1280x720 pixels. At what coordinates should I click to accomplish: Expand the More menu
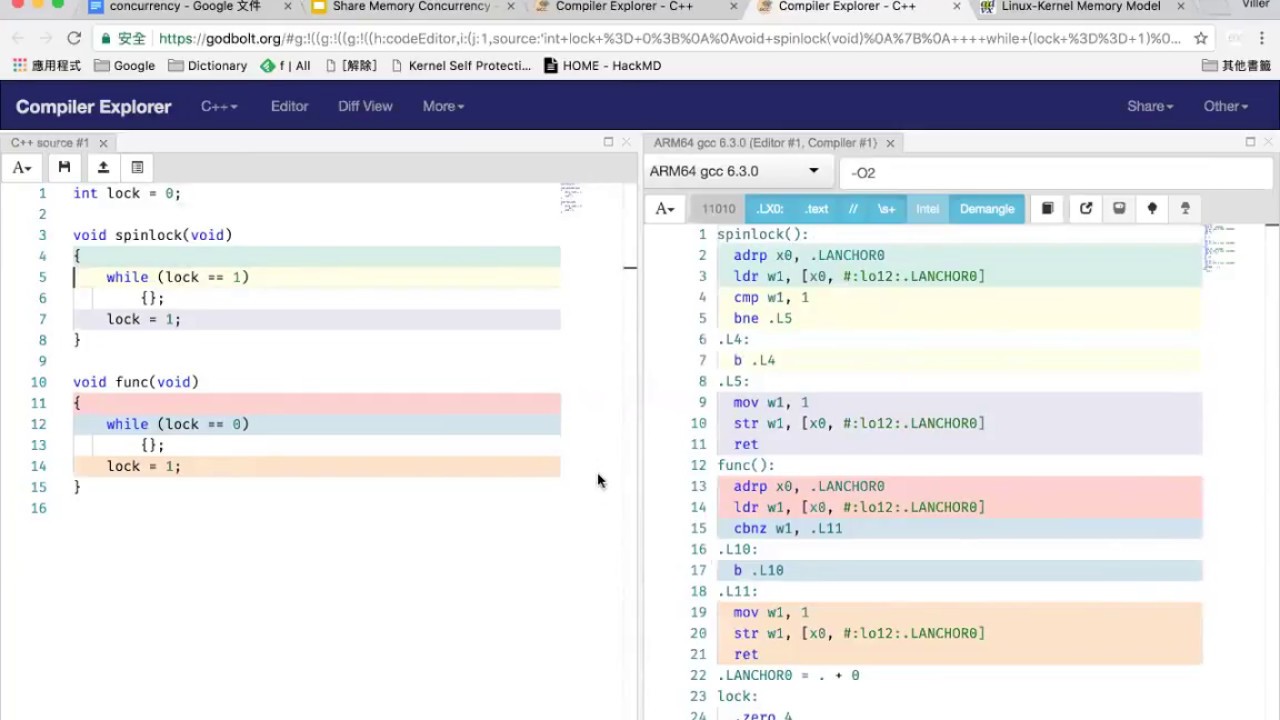click(x=443, y=106)
